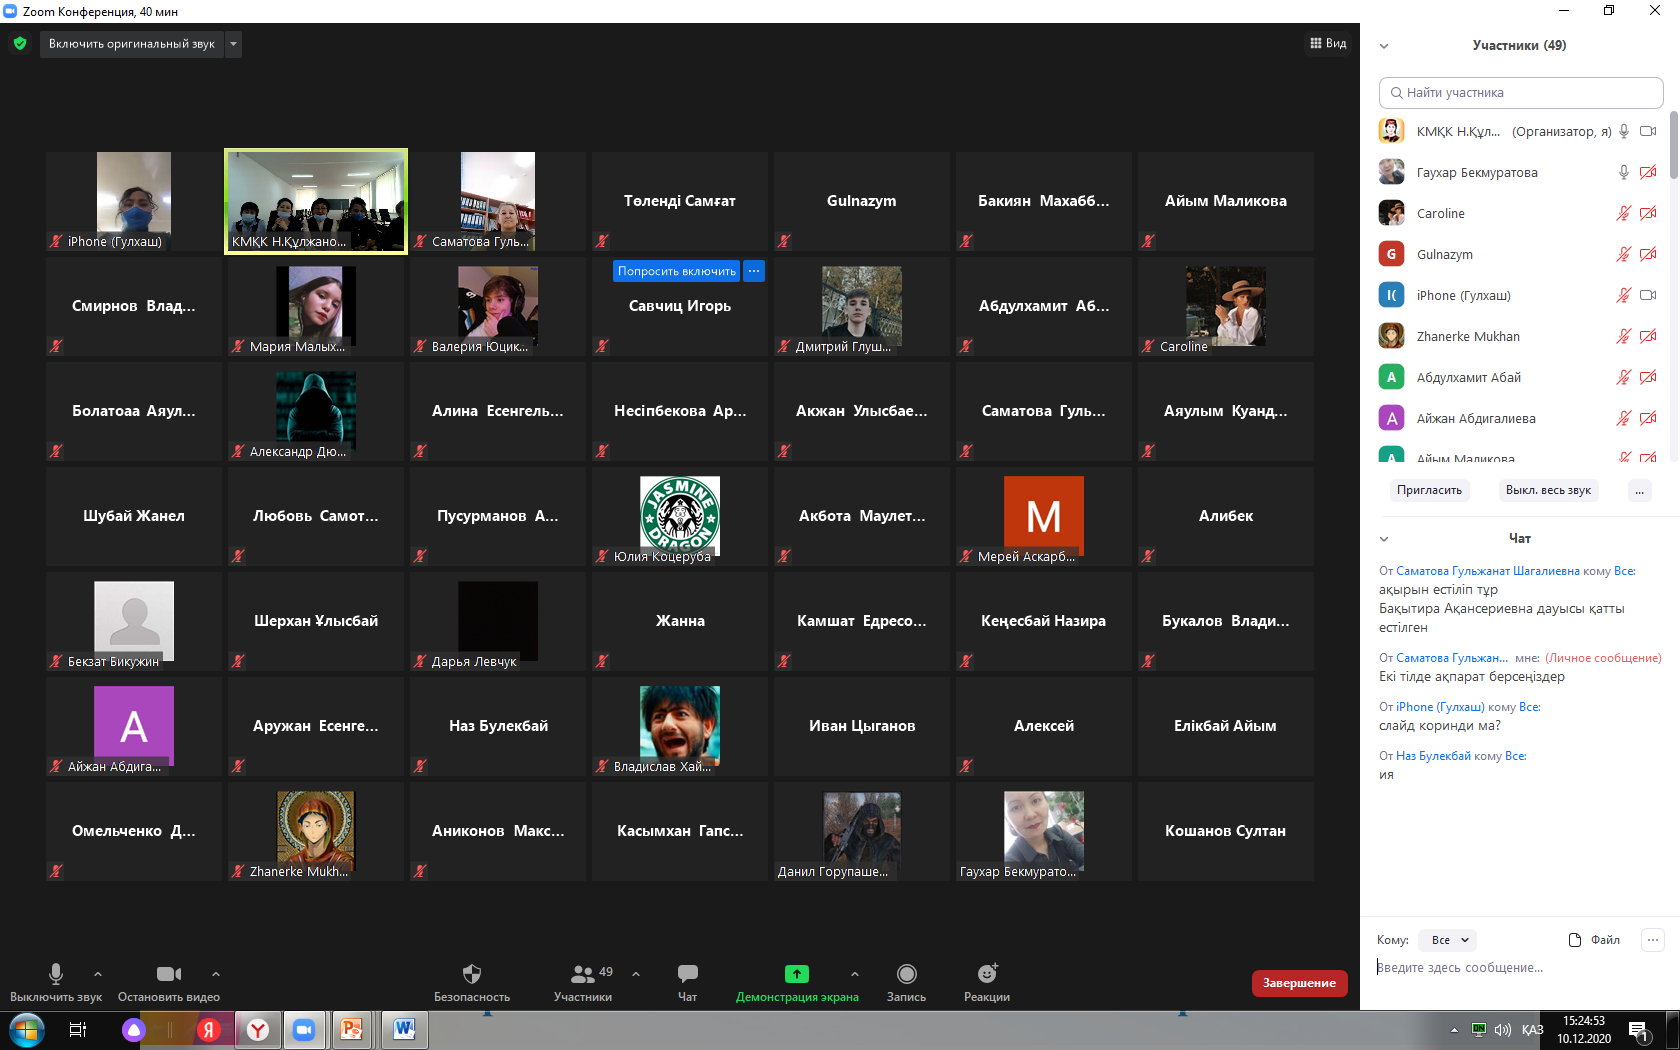Open the Participants (Участники) icon

583,974
